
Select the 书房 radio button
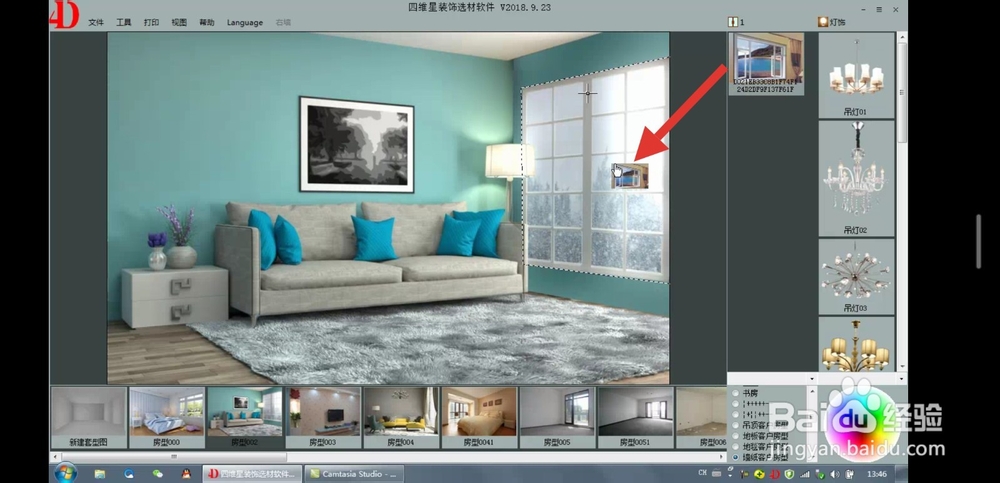point(735,394)
